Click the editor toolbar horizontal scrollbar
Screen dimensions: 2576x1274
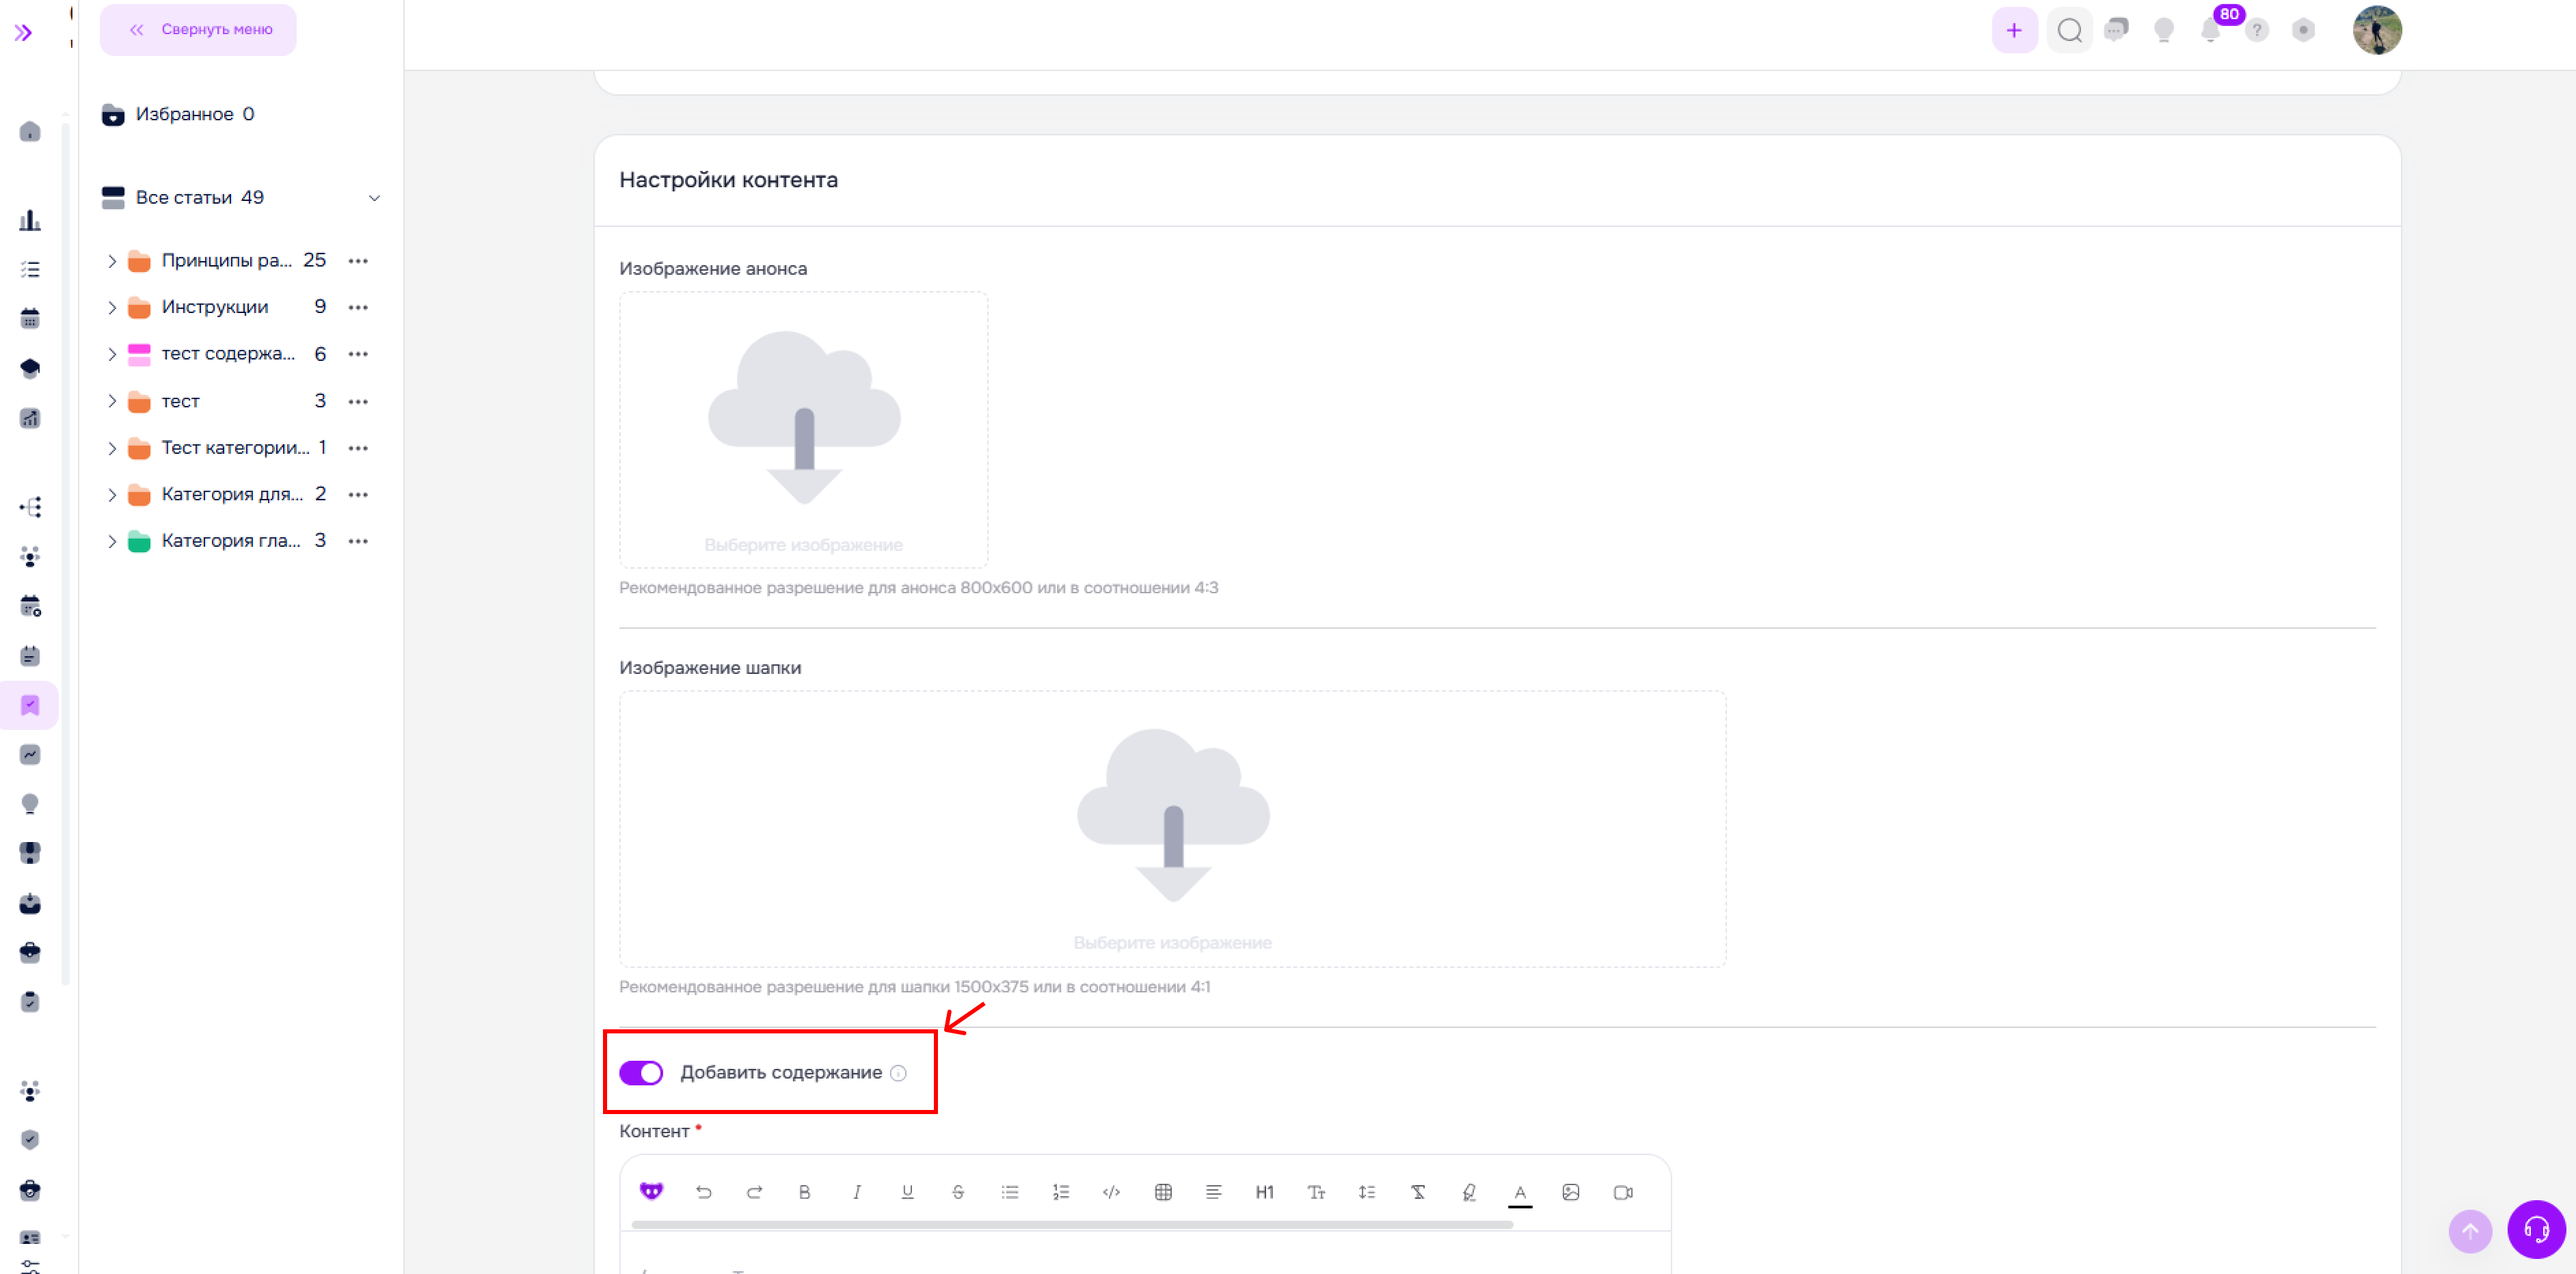click(x=1072, y=1224)
